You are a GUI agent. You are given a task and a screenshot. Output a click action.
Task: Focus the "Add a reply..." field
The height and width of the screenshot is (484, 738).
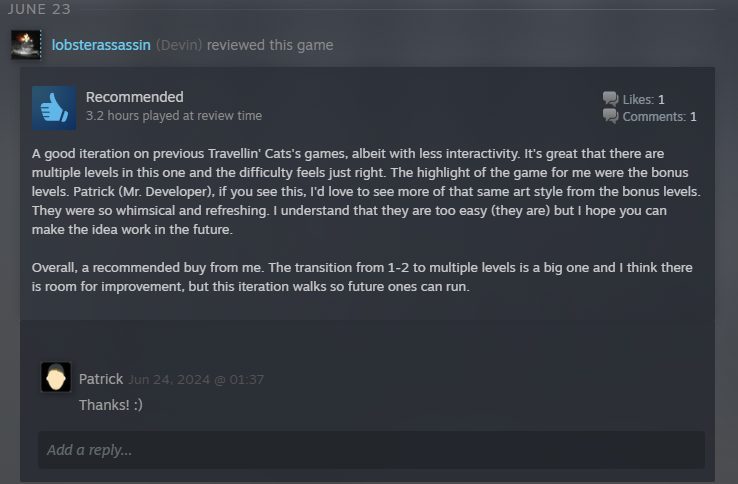click(x=371, y=450)
